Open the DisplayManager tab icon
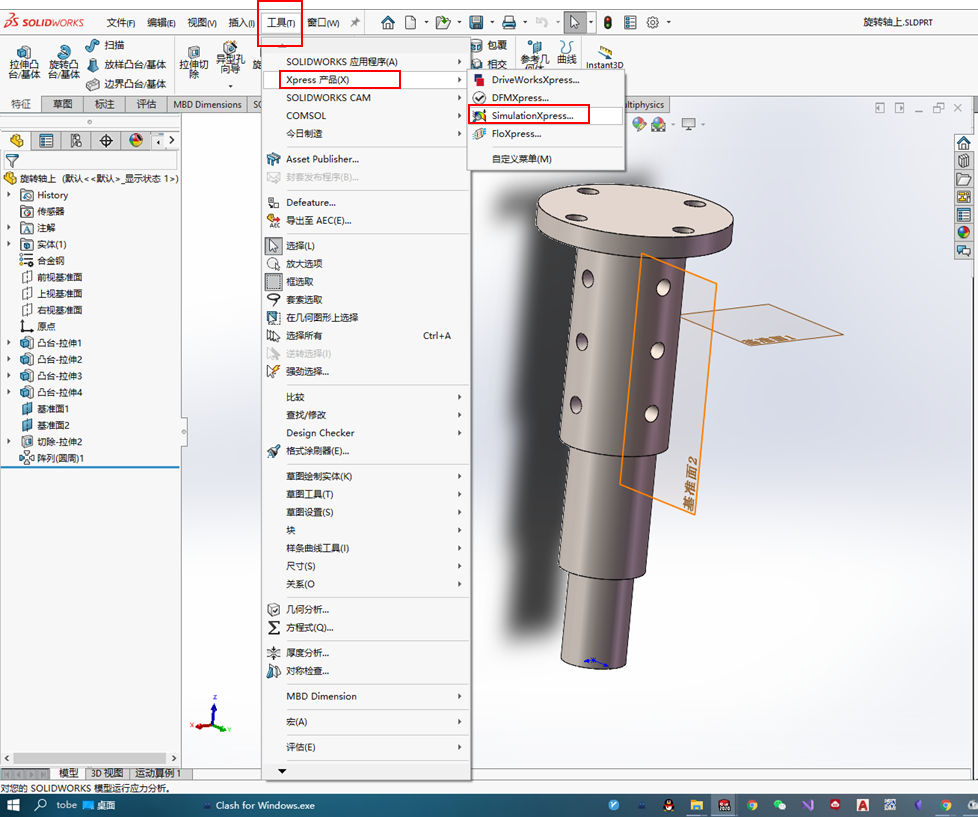 [136, 141]
